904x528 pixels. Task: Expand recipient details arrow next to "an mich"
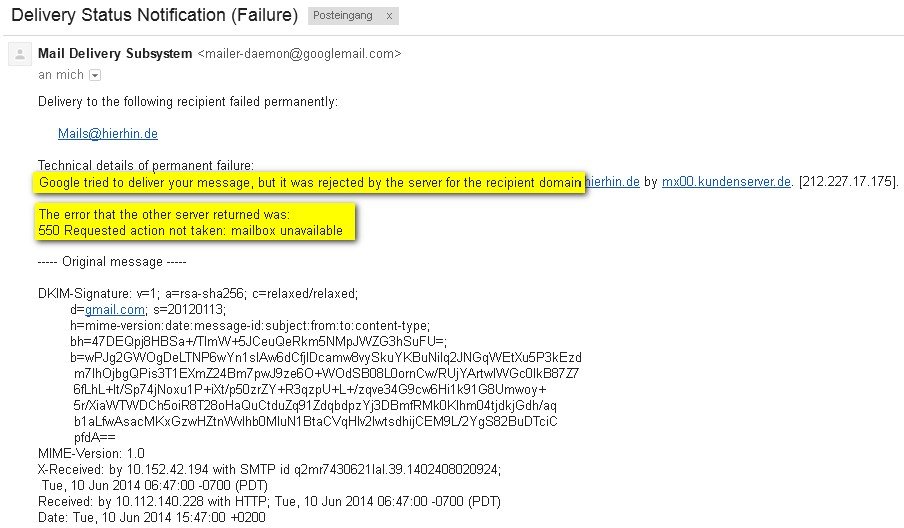pyautogui.click(x=95, y=75)
